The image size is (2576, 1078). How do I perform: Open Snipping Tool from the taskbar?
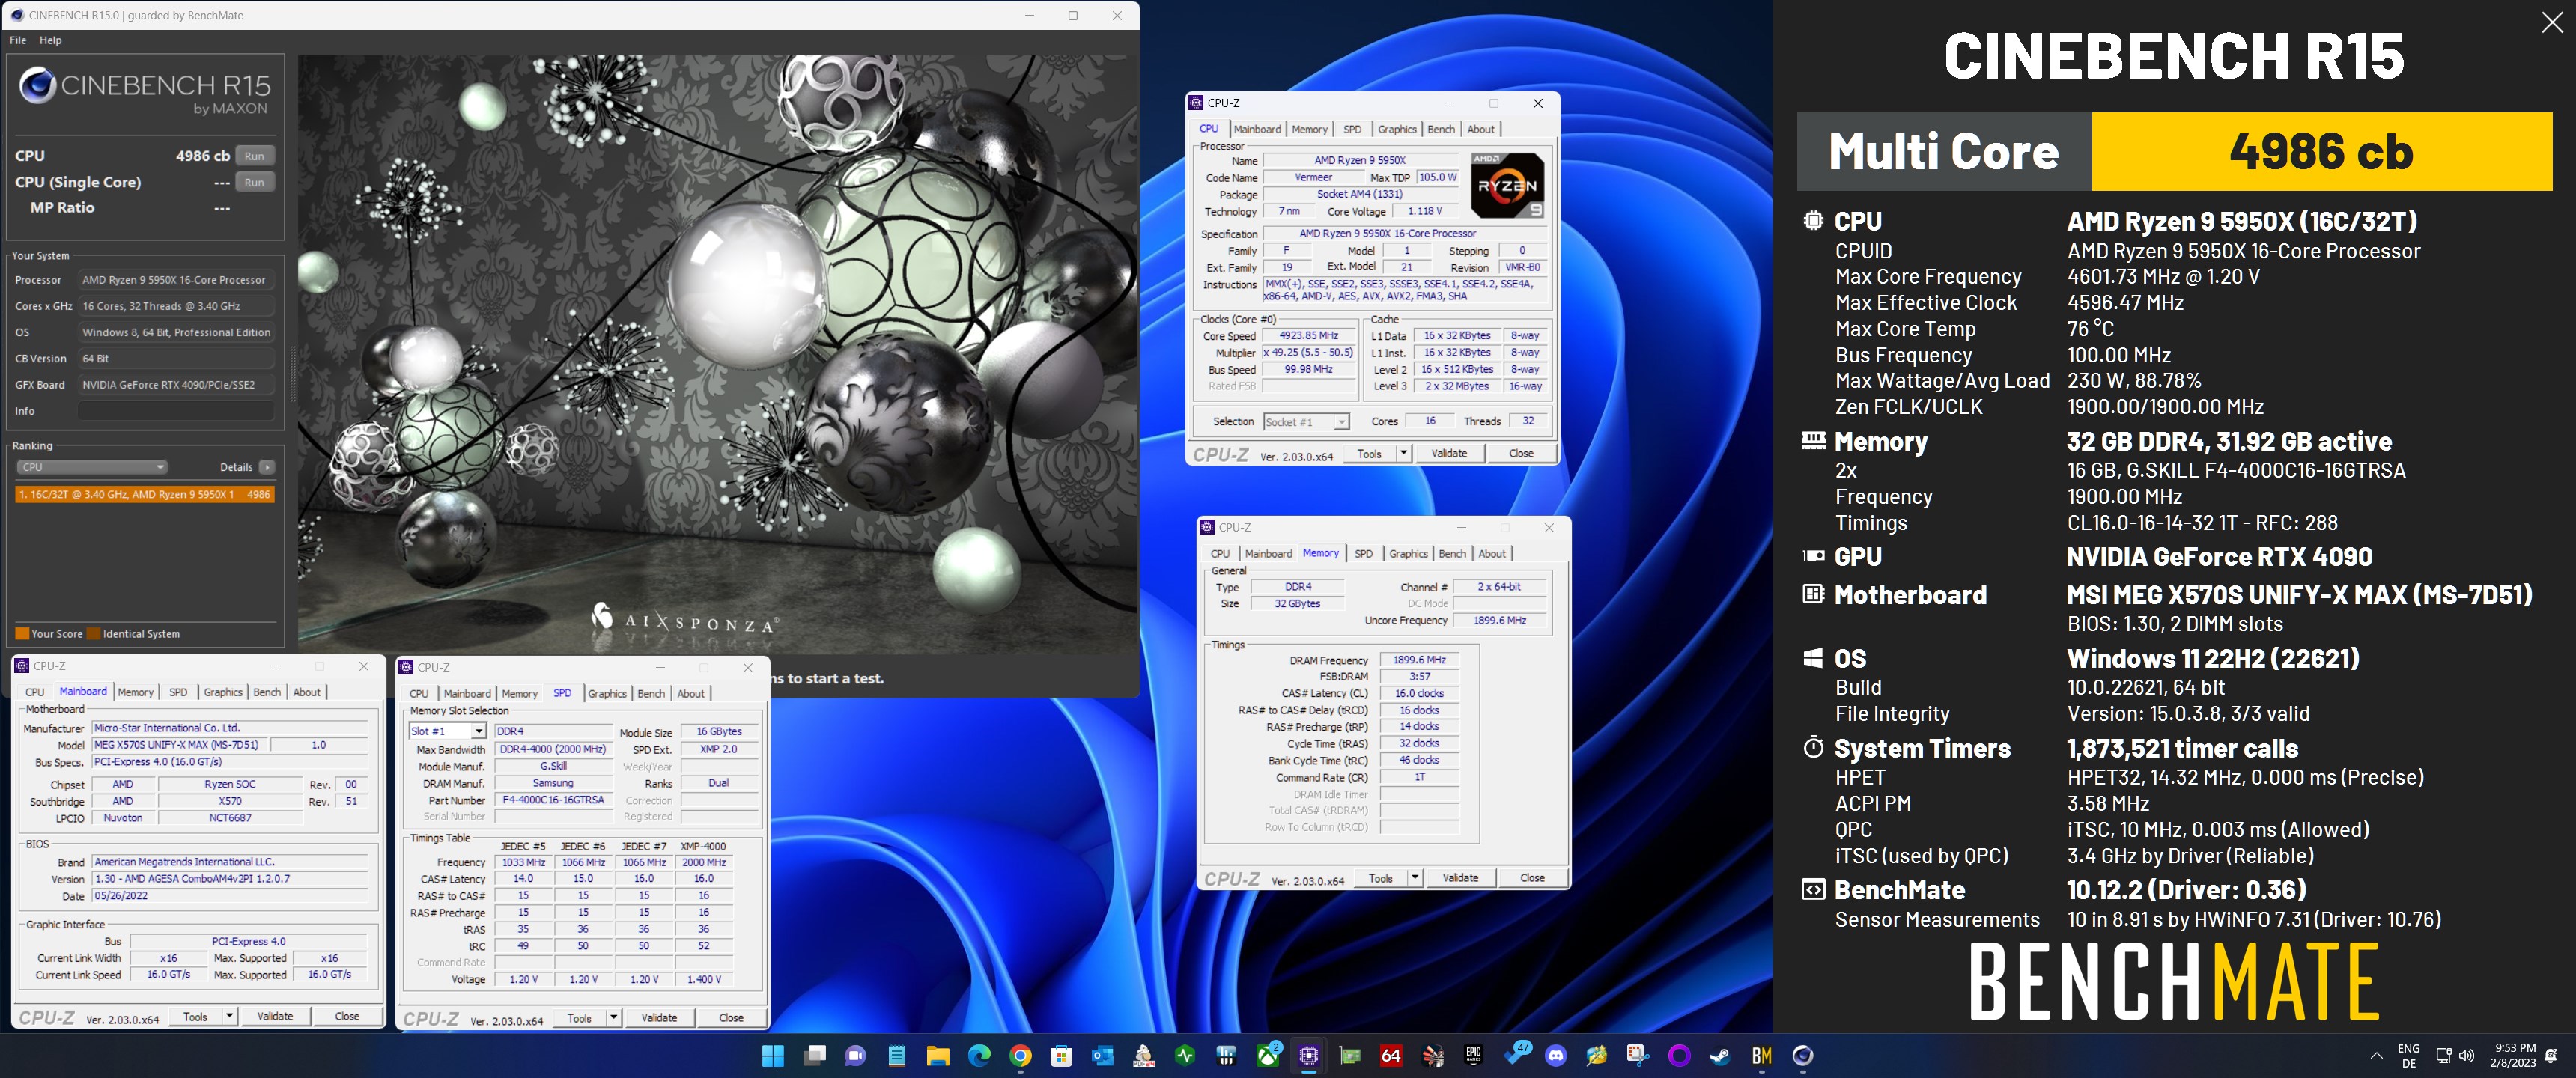point(1638,1055)
